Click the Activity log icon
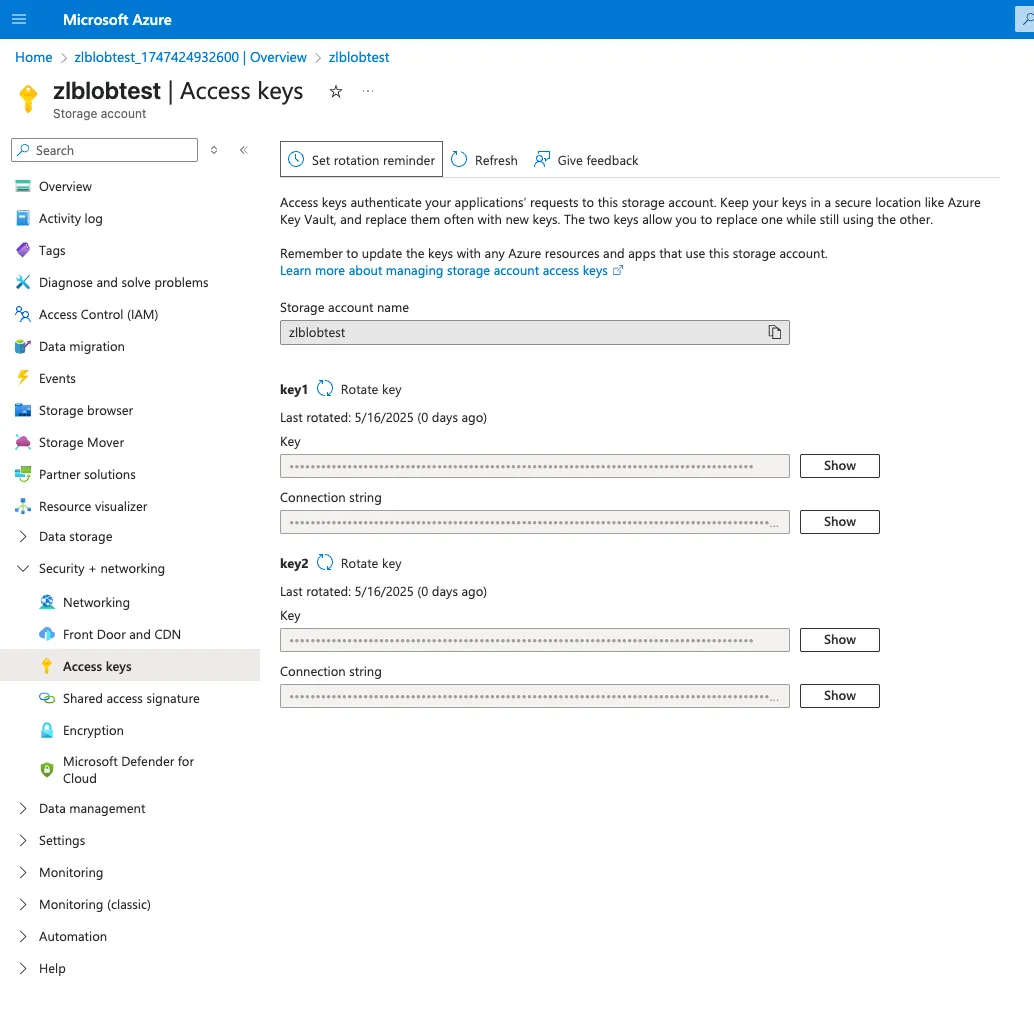1034x1013 pixels. point(23,218)
